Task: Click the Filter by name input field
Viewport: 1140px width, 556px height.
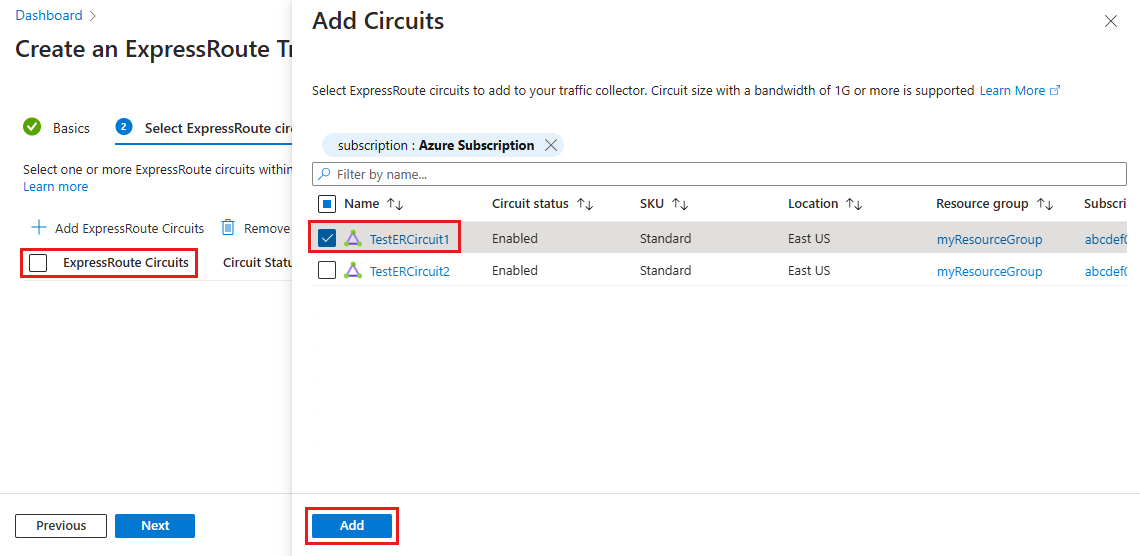Action: [719, 174]
